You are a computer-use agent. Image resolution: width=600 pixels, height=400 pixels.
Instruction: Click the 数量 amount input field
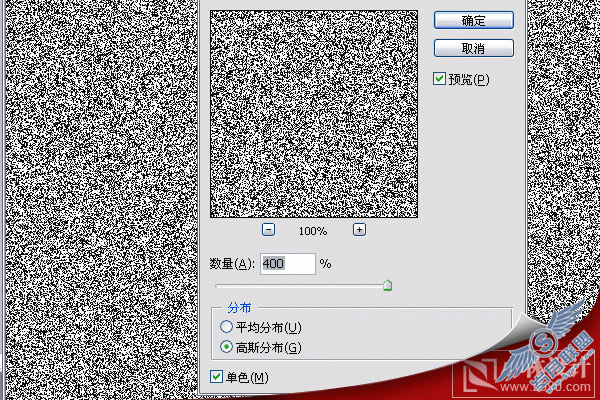point(288,264)
